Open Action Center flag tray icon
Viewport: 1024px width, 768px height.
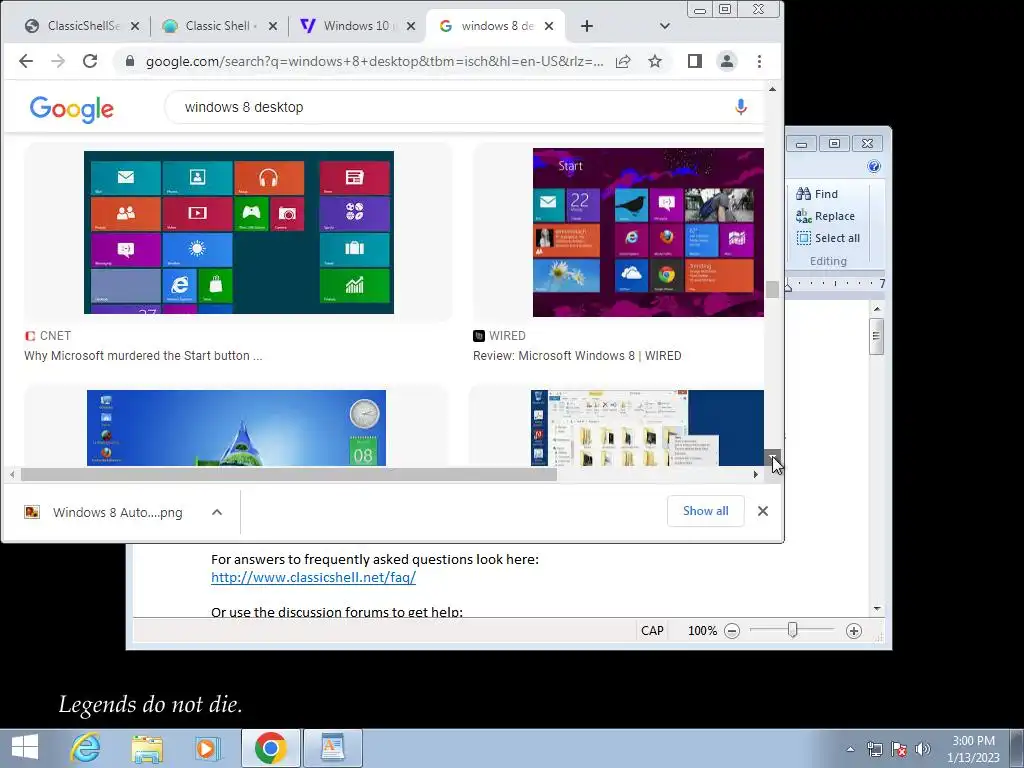(899, 749)
